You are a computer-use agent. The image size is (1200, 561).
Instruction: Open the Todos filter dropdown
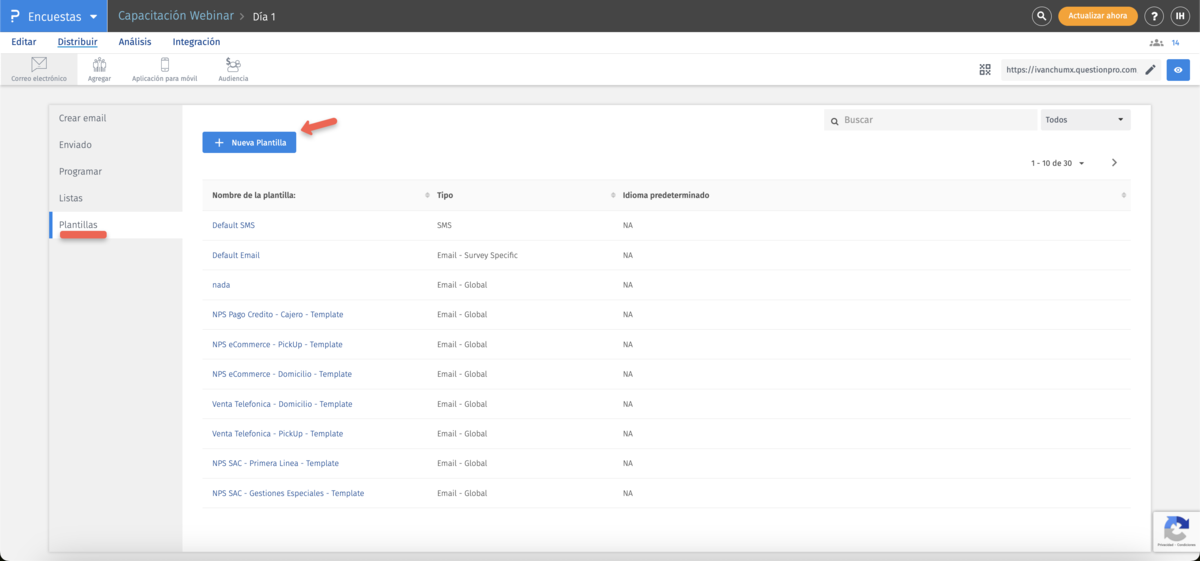(1085, 120)
